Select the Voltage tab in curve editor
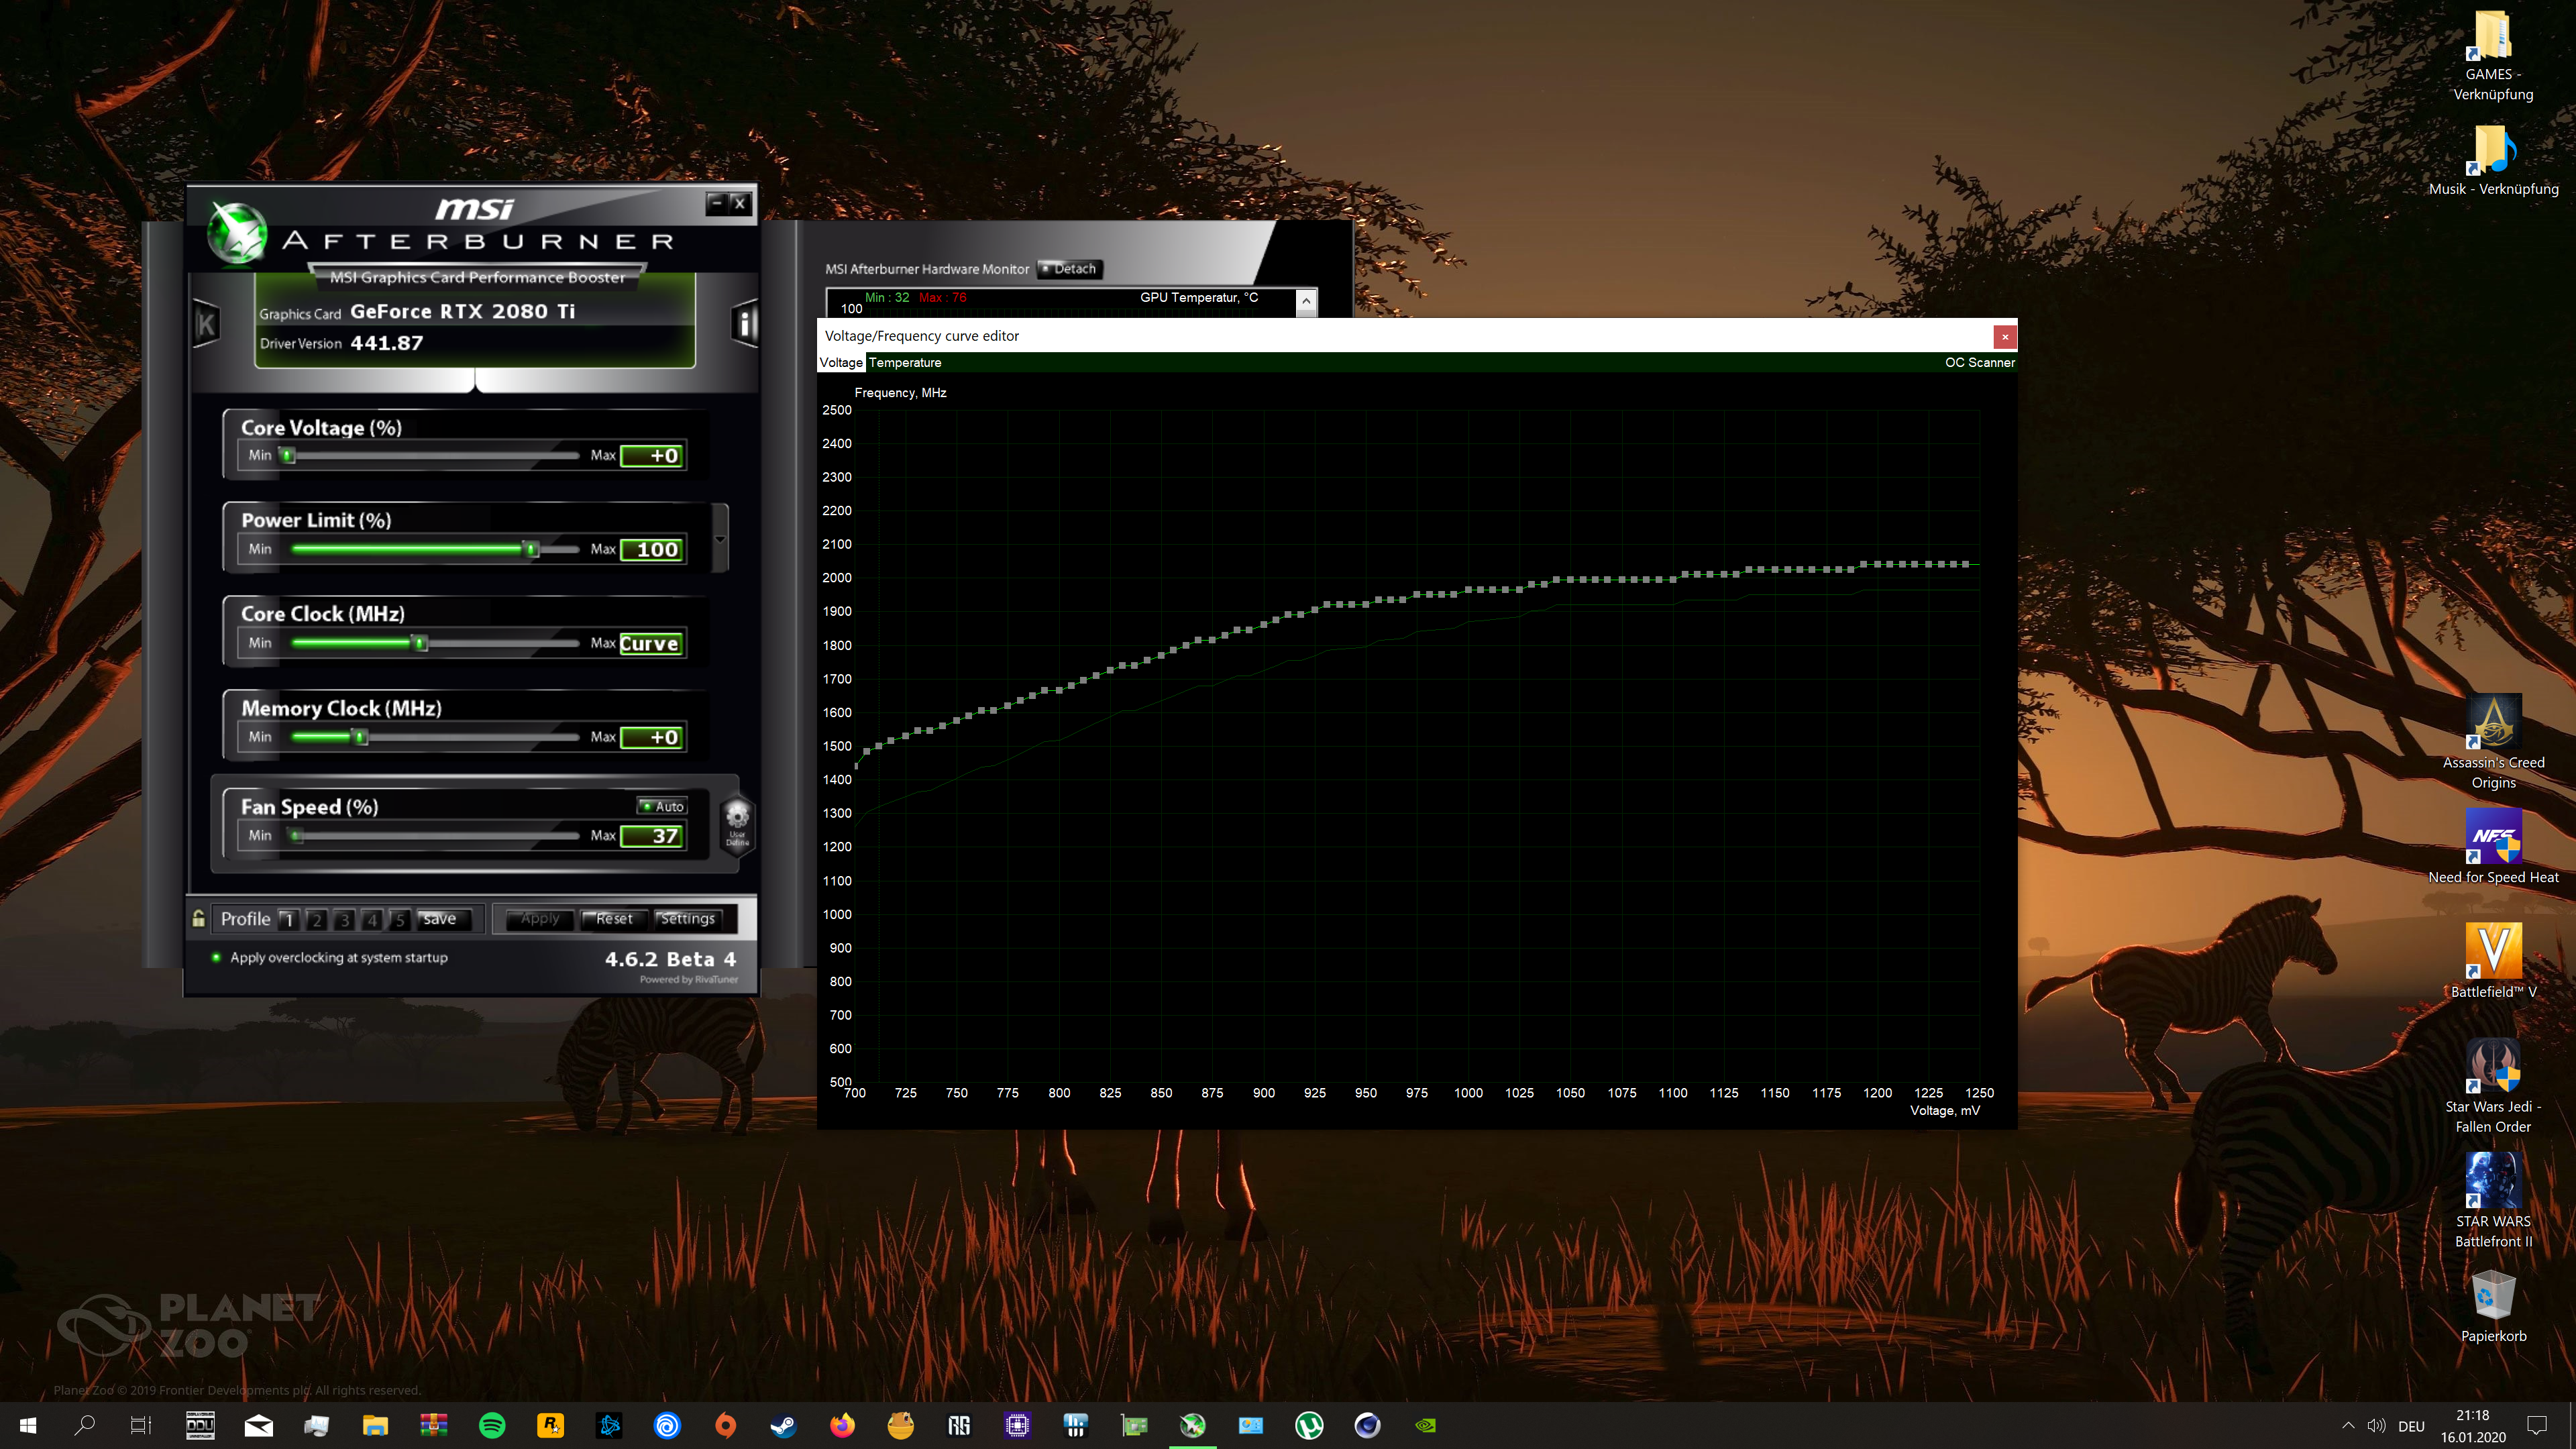Image resolution: width=2576 pixels, height=1449 pixels. [839, 362]
